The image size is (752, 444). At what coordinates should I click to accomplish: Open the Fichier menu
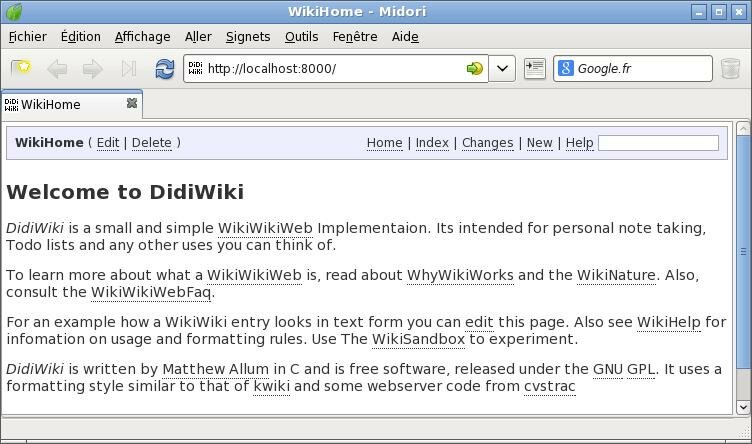pos(28,37)
